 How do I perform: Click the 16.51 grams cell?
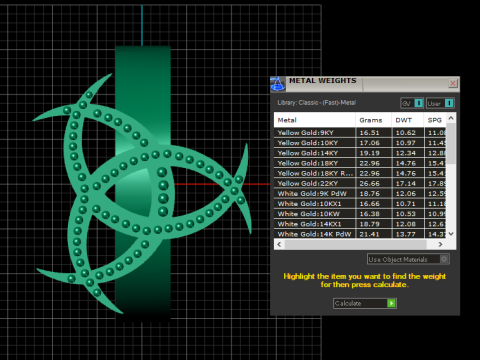pos(374,133)
